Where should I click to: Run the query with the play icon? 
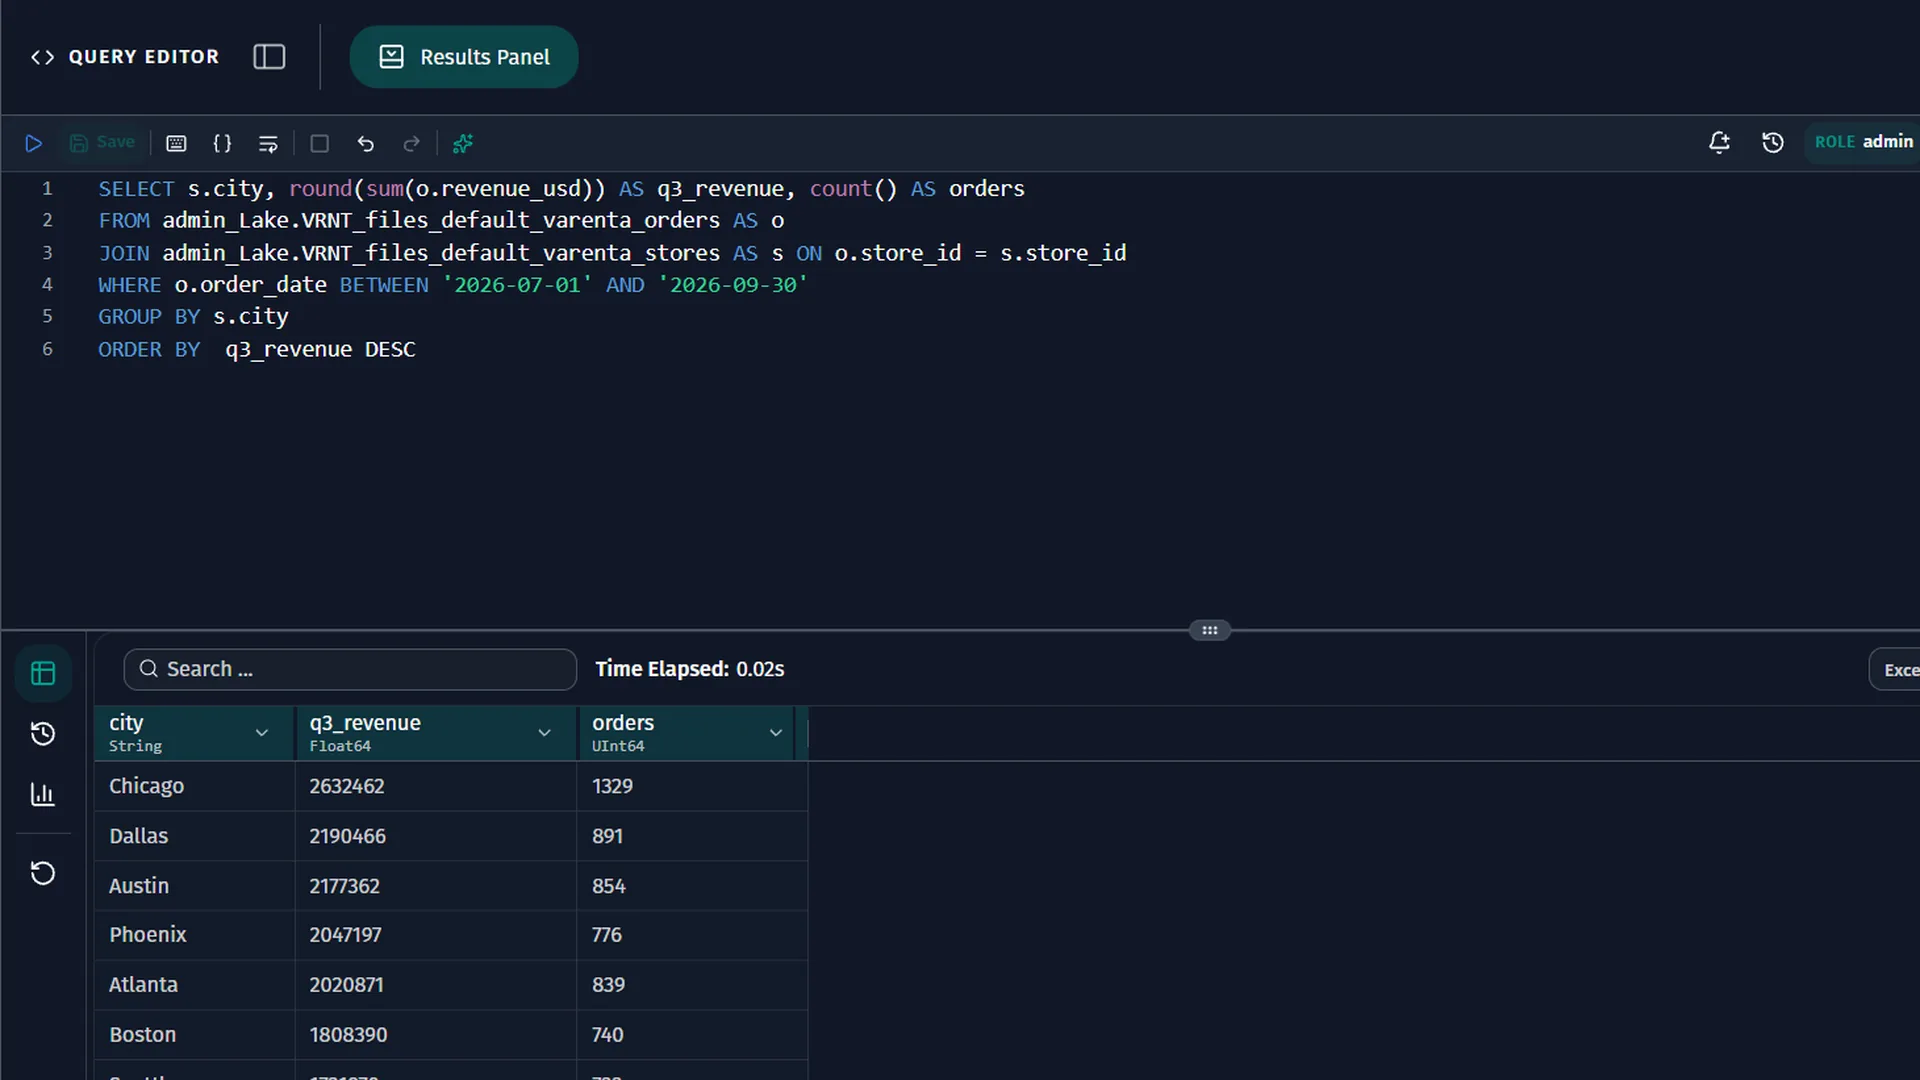[x=33, y=143]
